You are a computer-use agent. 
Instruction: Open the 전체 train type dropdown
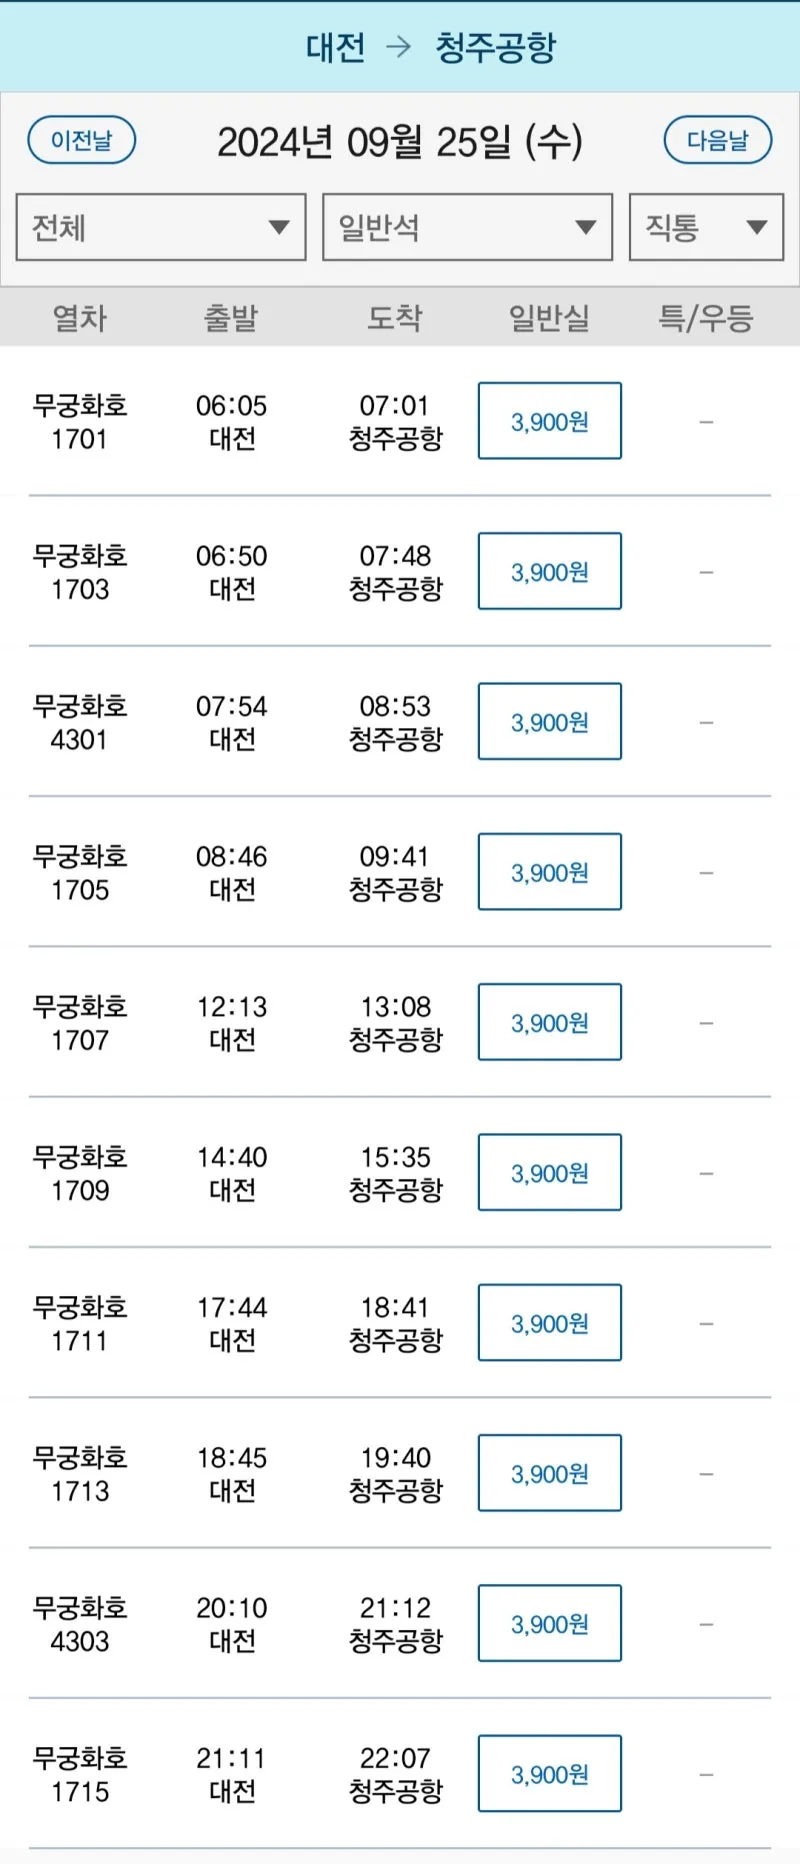tap(161, 227)
